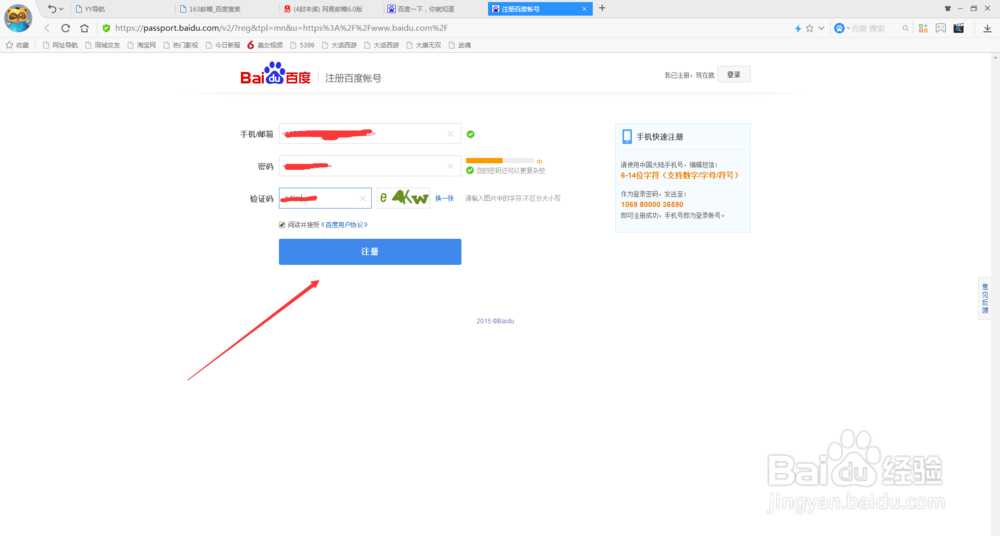Bookmark this page with star icon

click(x=810, y=28)
